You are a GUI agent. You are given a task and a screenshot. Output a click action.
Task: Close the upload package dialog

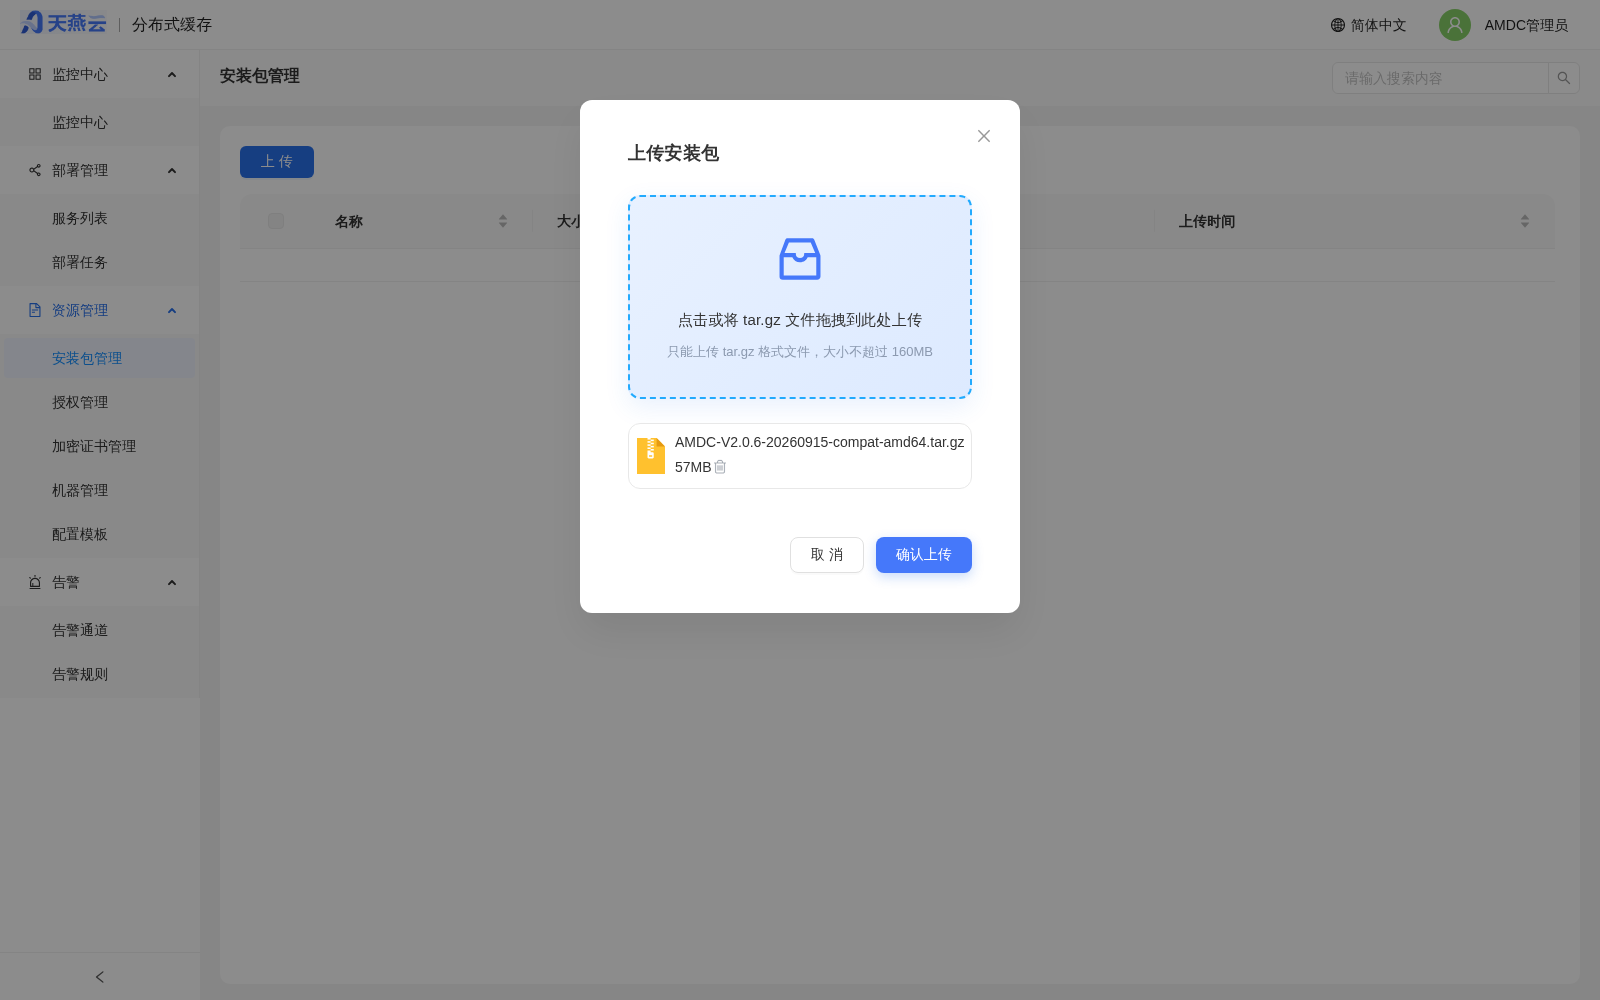(984, 136)
